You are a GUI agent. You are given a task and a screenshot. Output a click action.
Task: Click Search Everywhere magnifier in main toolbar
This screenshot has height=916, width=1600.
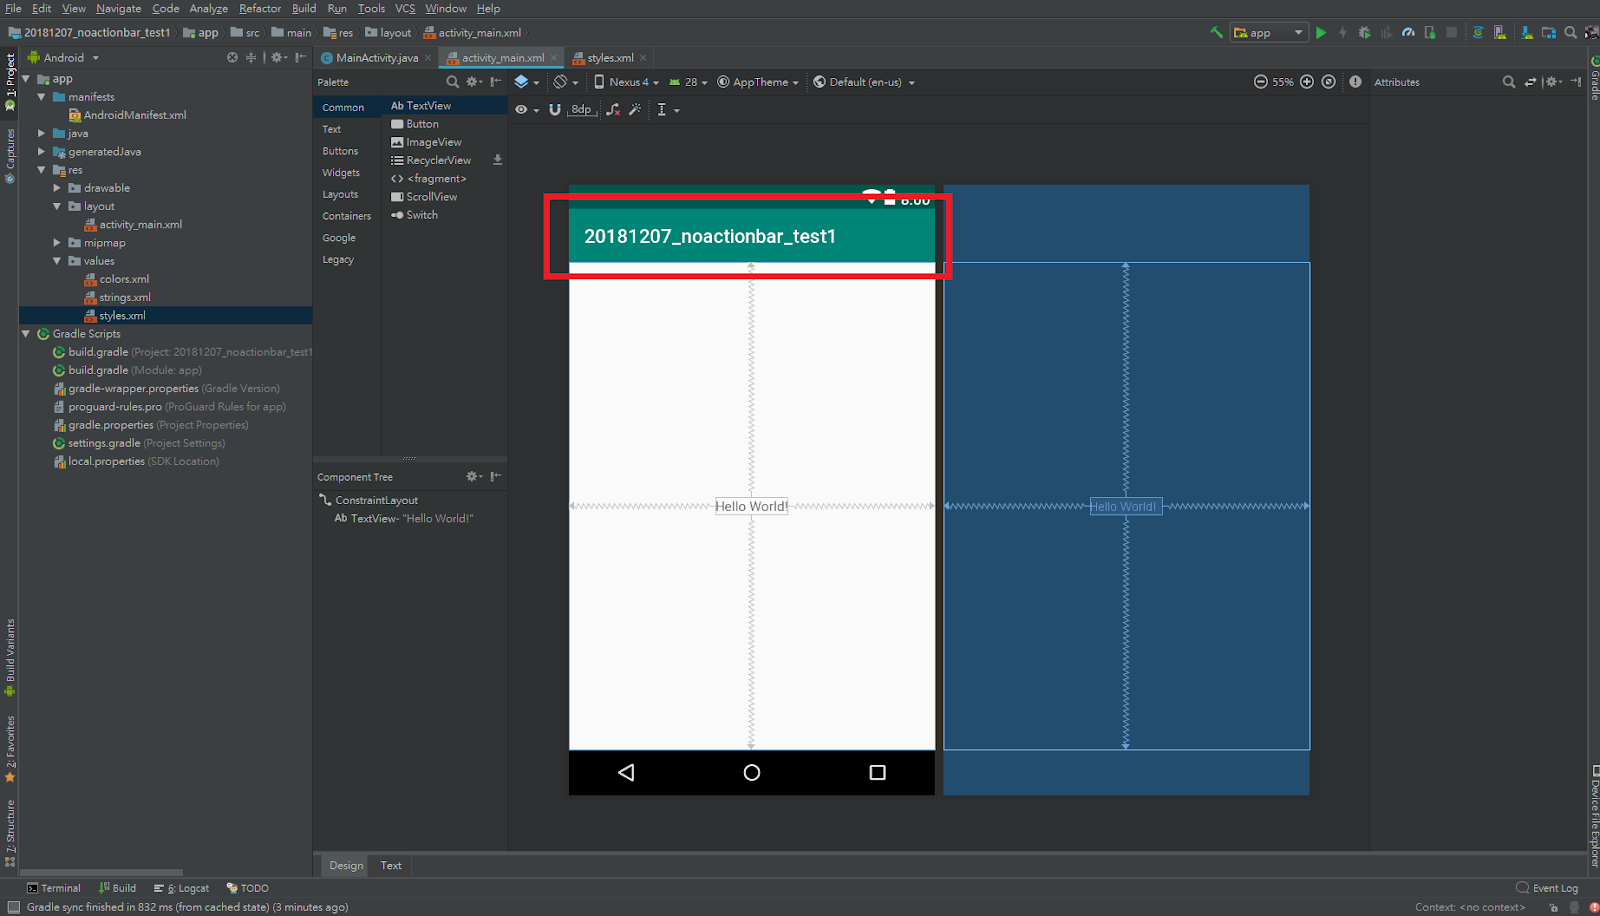[x=1571, y=32]
